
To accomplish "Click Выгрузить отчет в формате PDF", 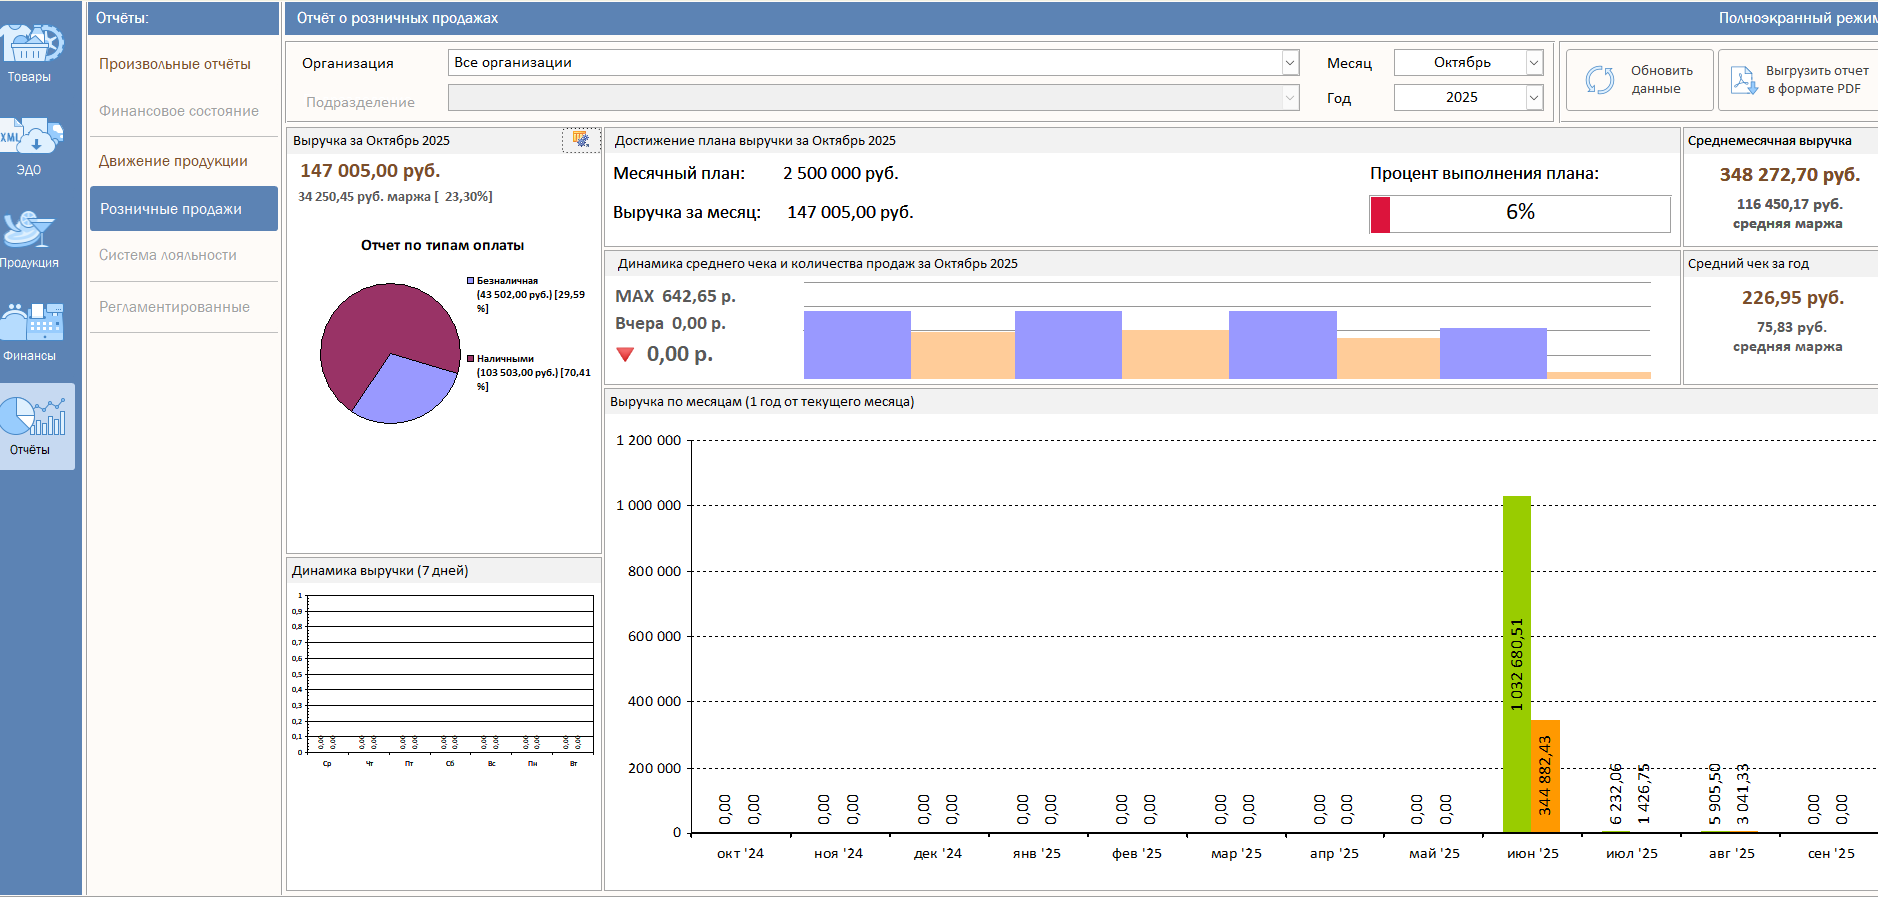I will (x=1815, y=80).
